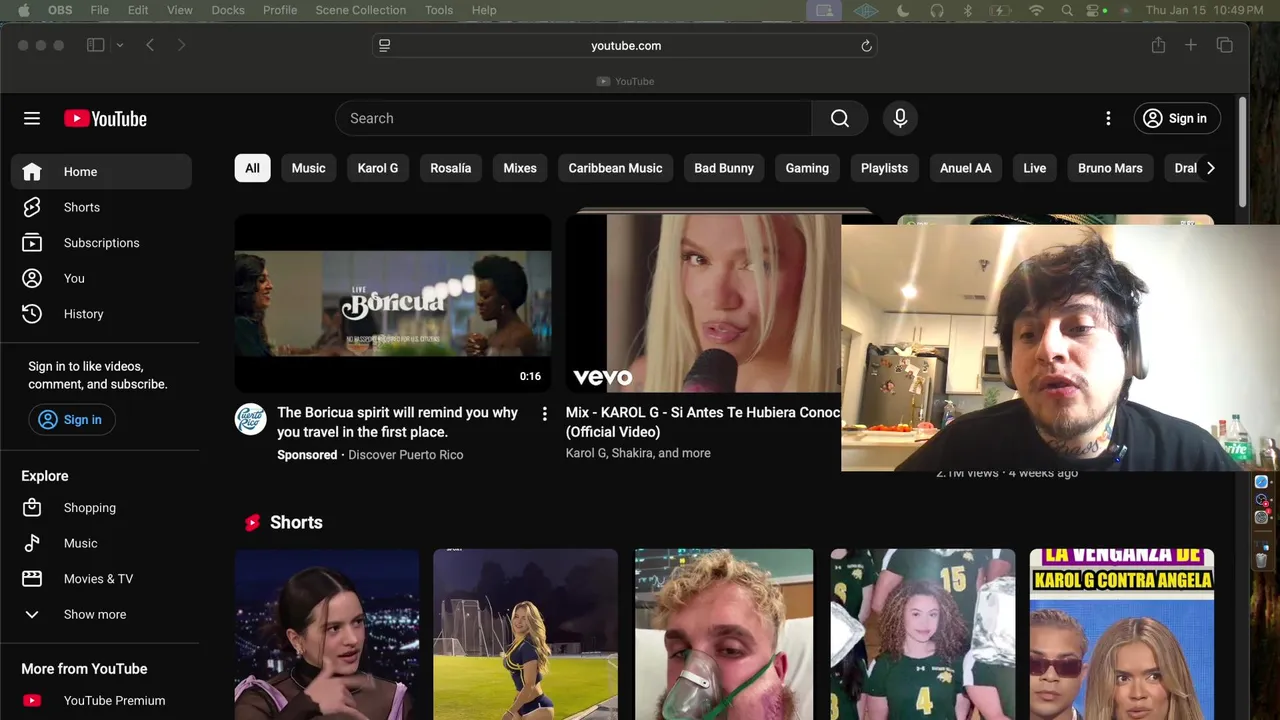
Task: Open a new Safari tab
Action: click(1190, 45)
